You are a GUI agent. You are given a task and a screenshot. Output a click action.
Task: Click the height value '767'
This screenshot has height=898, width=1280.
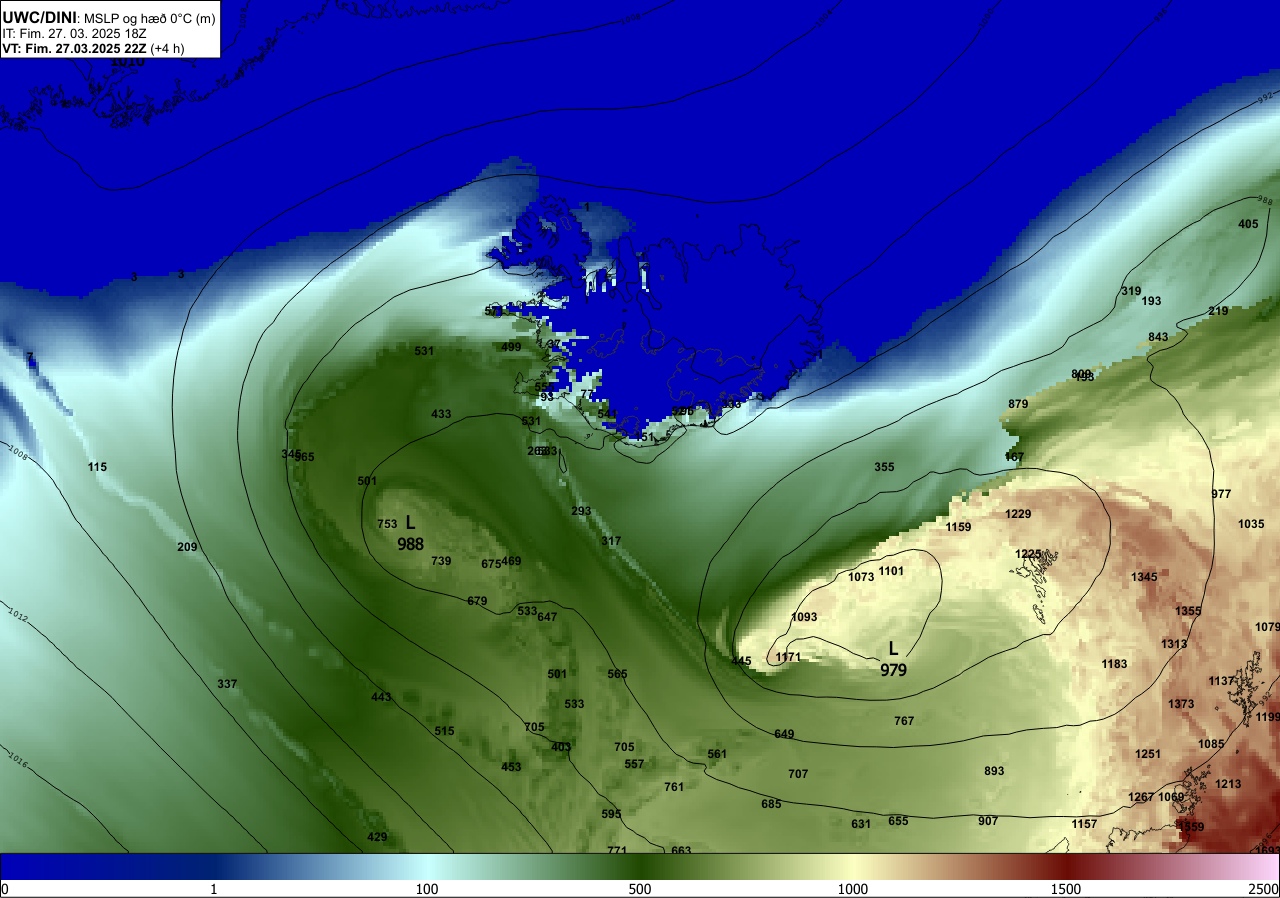pos(904,721)
